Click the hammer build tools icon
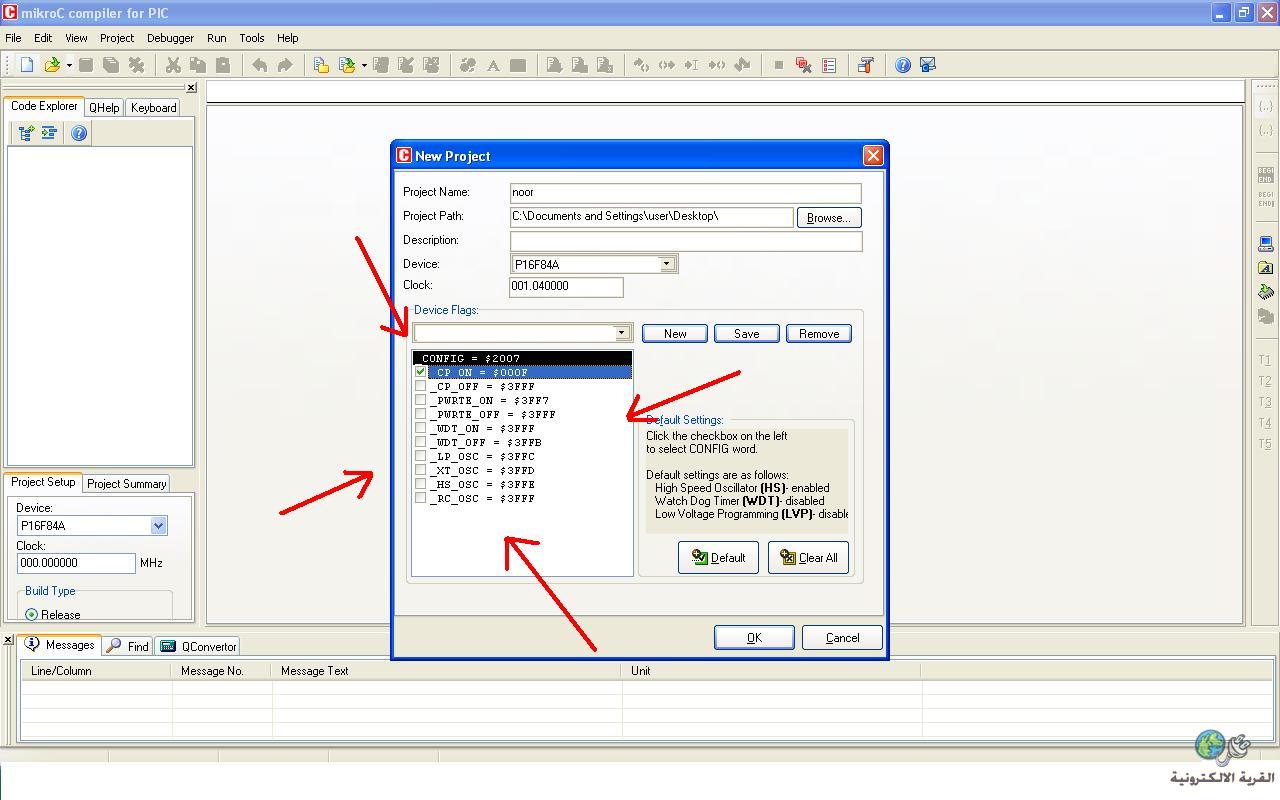 tap(866, 65)
